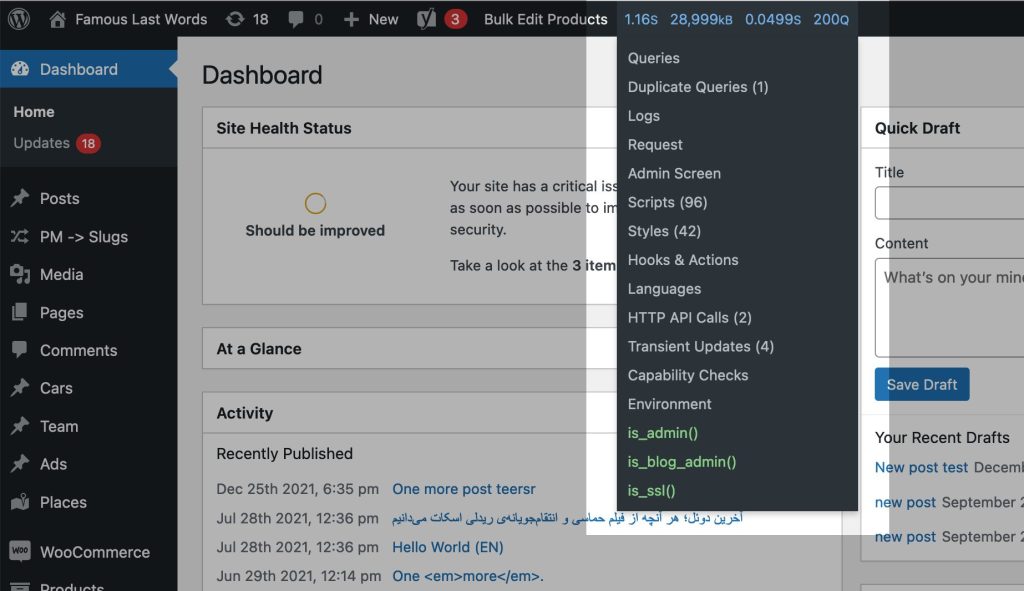Open Bulk Edit Products in admin bar

pos(545,20)
